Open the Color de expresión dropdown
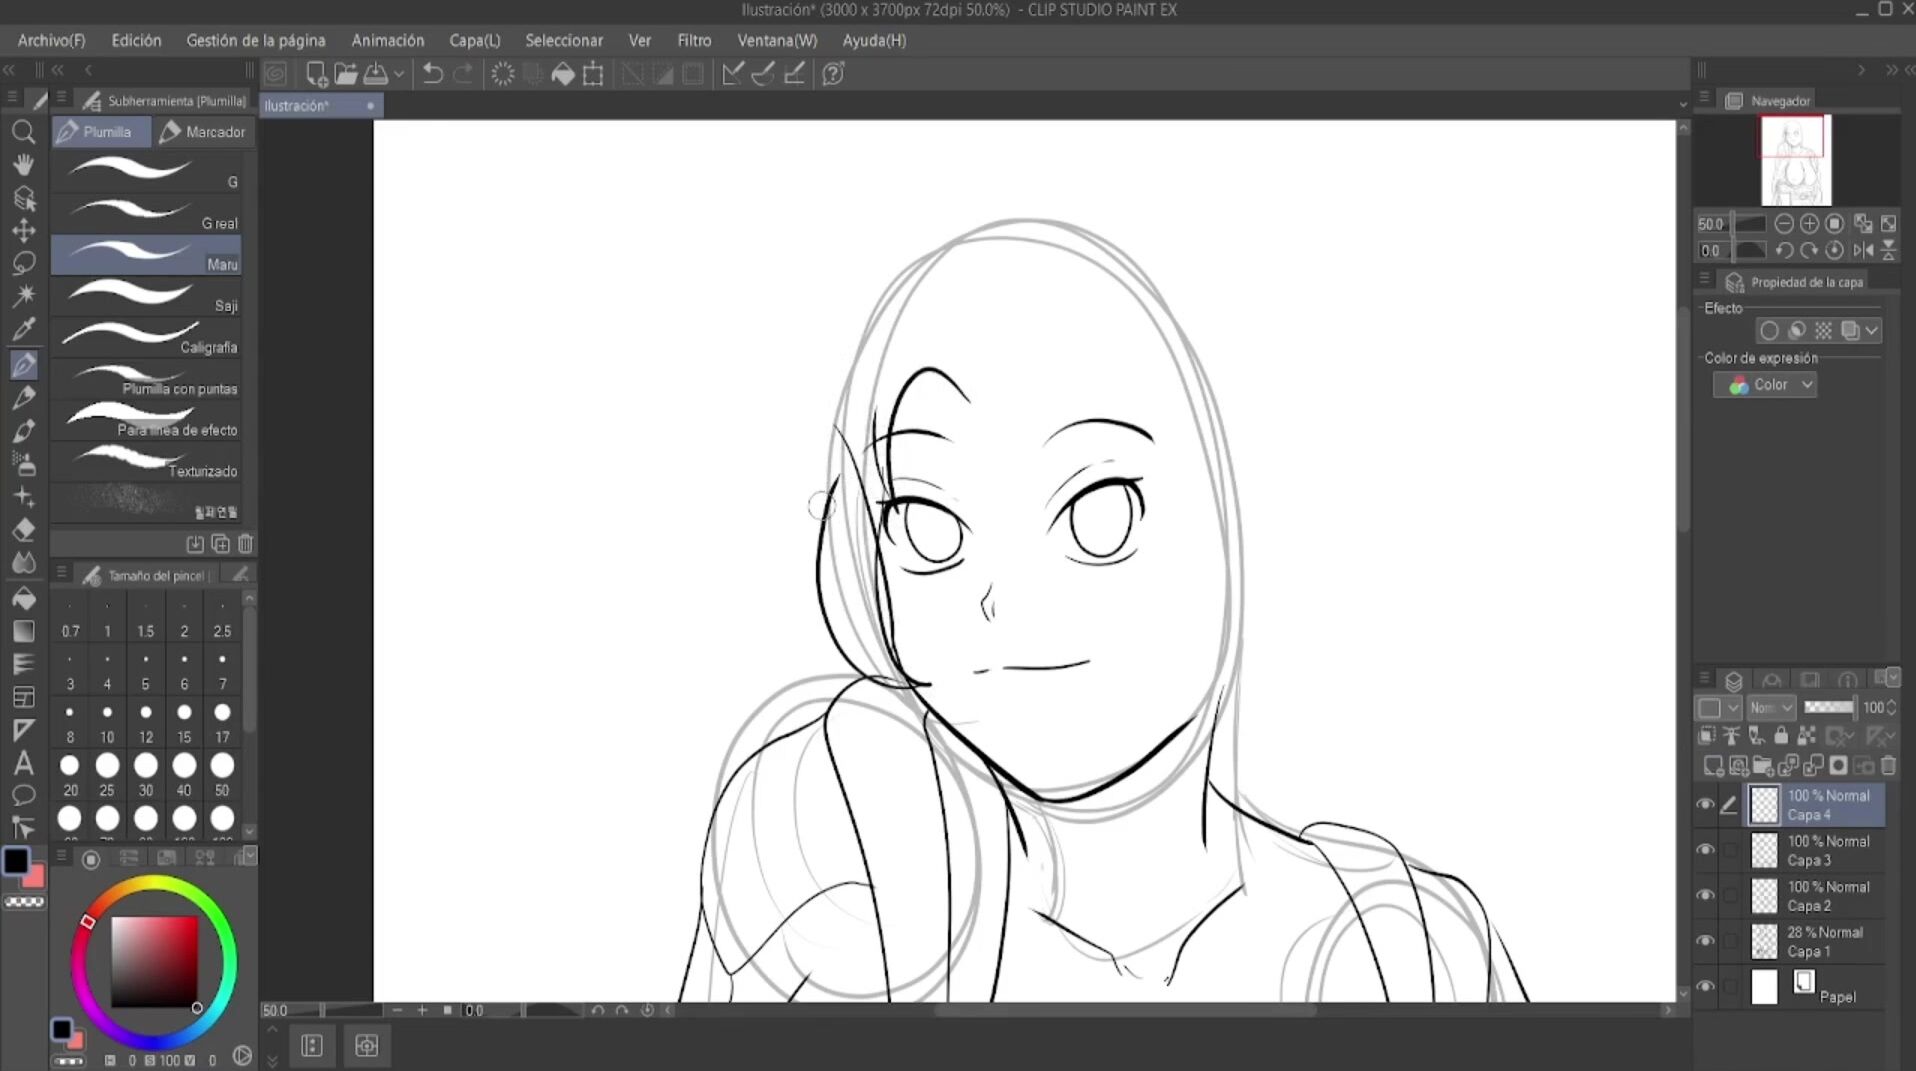This screenshot has width=1916, height=1071. pyautogui.click(x=1764, y=385)
